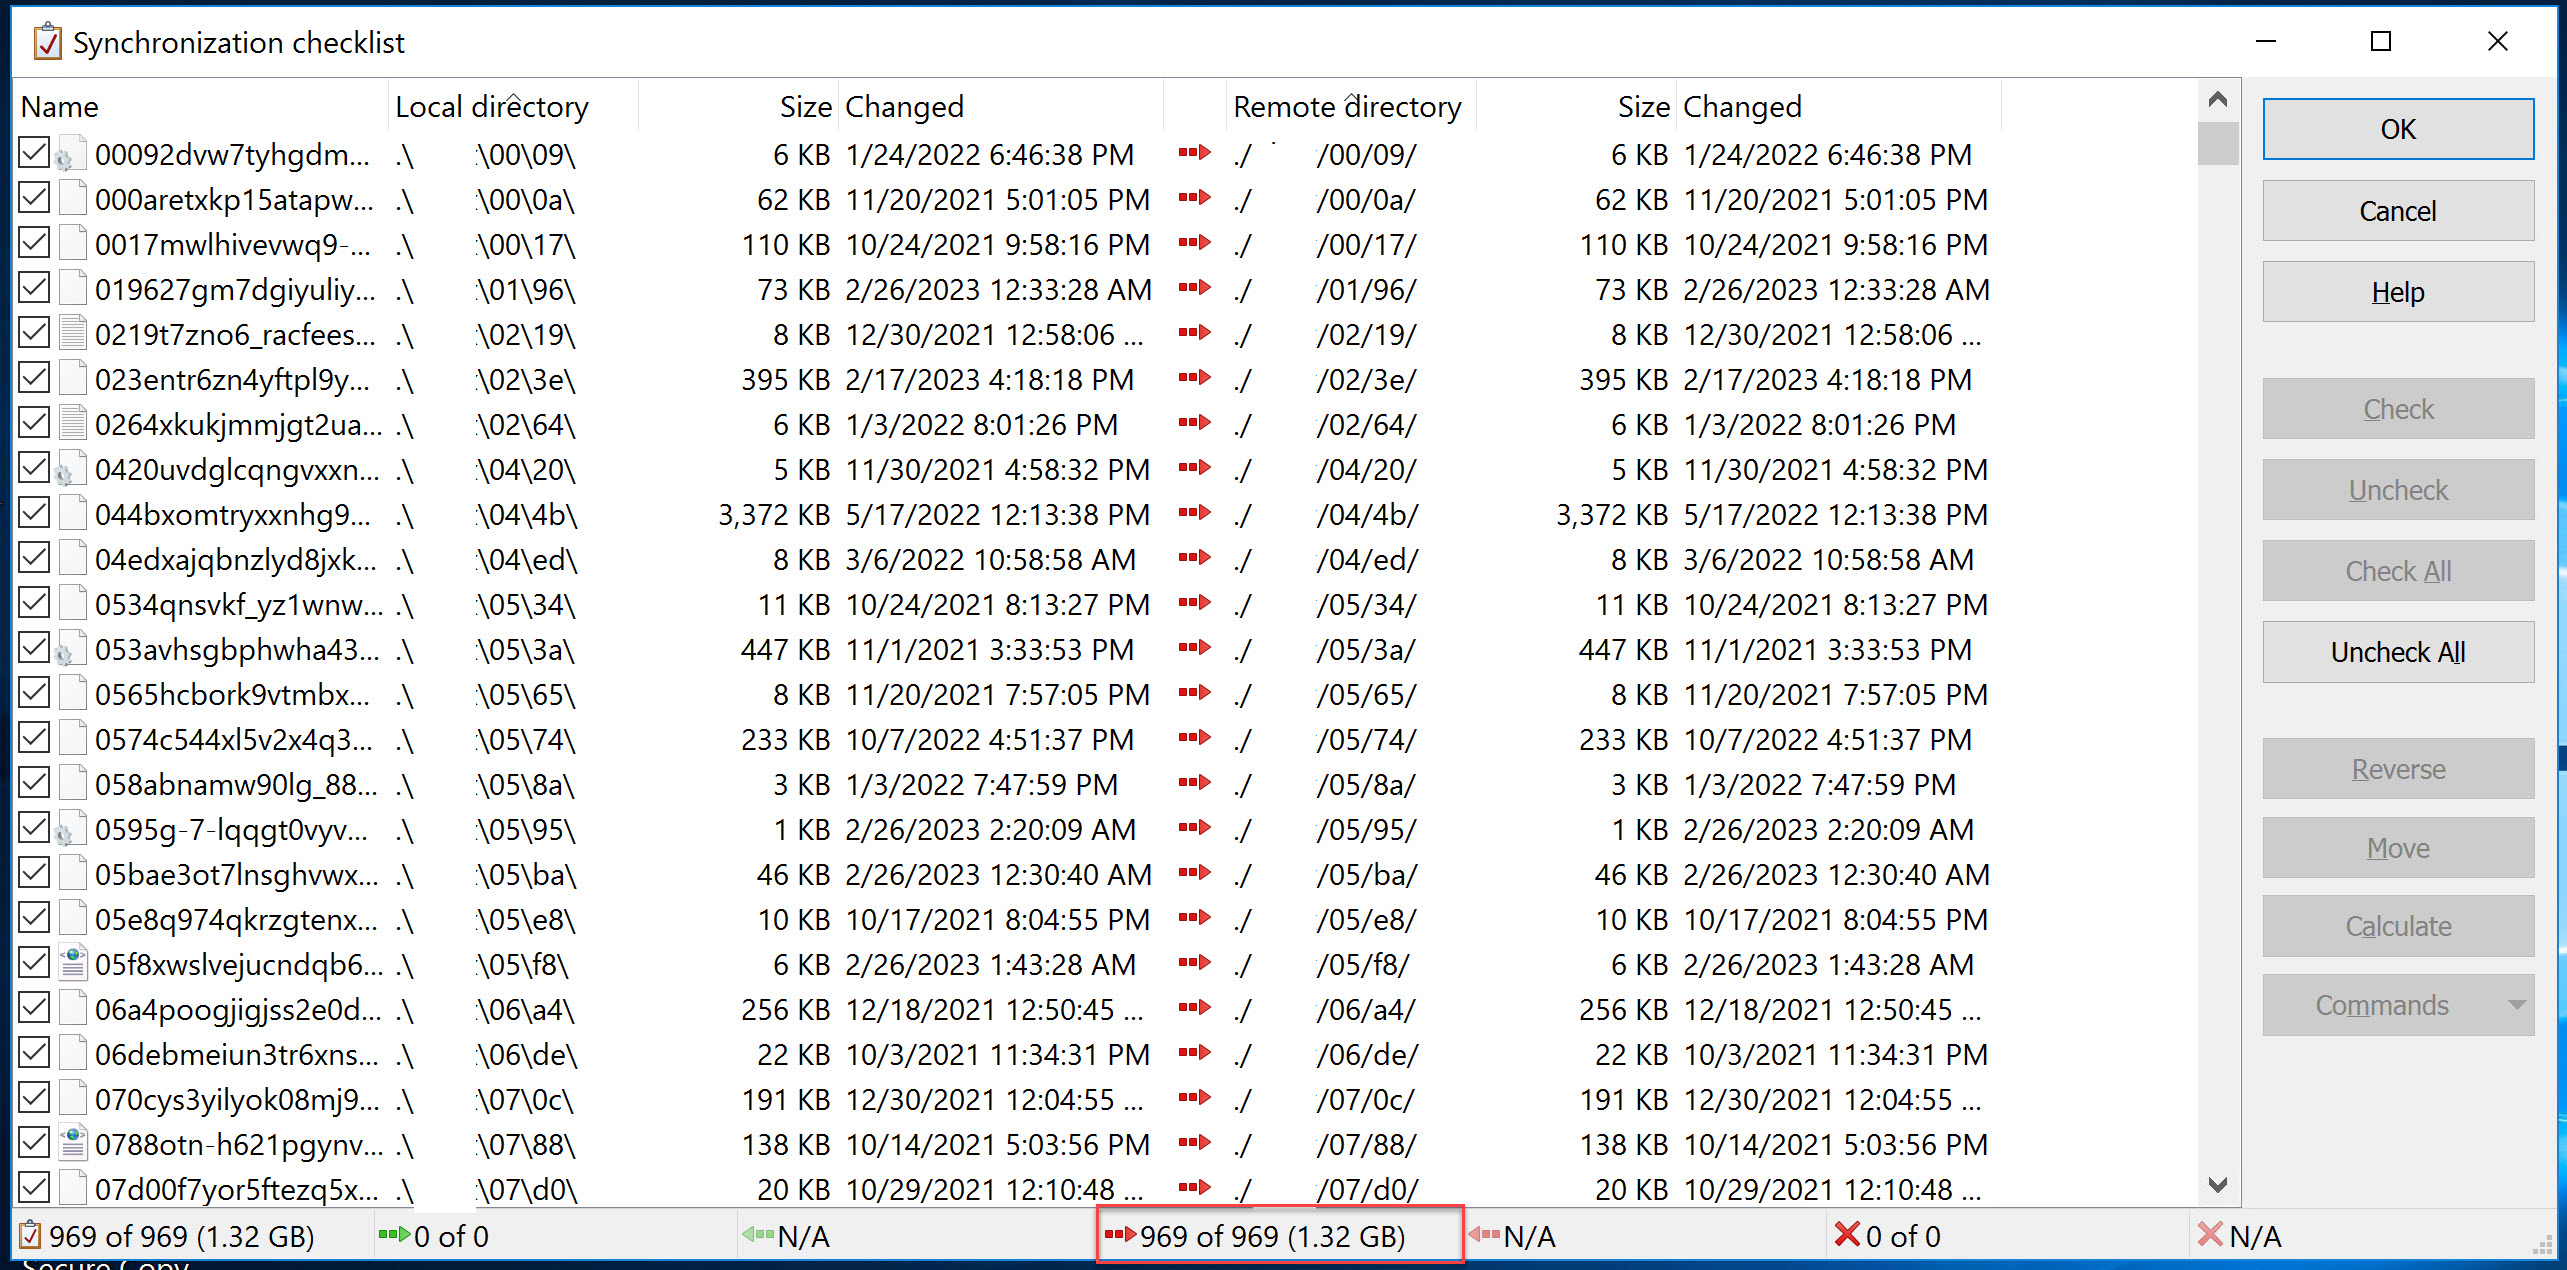Viewport: 2567px width, 1270px height.
Task: Click the checklist total icon in status bar
Action: point(31,1235)
